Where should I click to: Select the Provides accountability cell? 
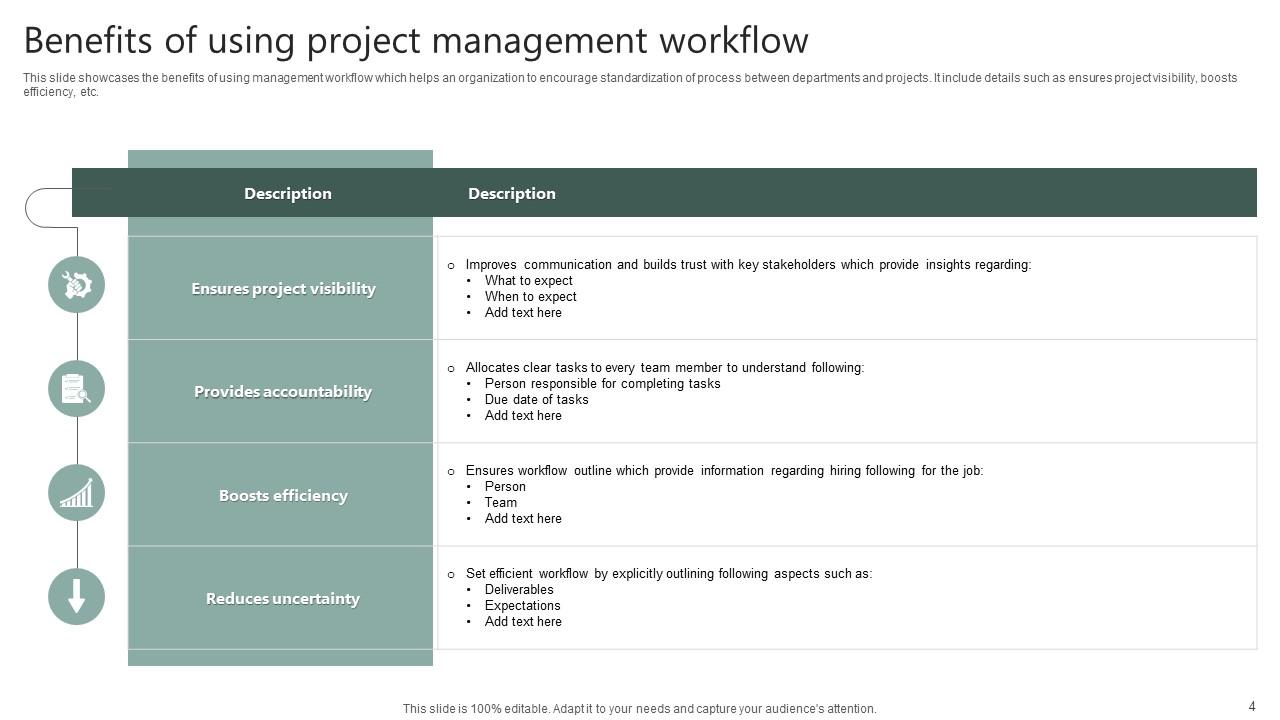tap(282, 392)
